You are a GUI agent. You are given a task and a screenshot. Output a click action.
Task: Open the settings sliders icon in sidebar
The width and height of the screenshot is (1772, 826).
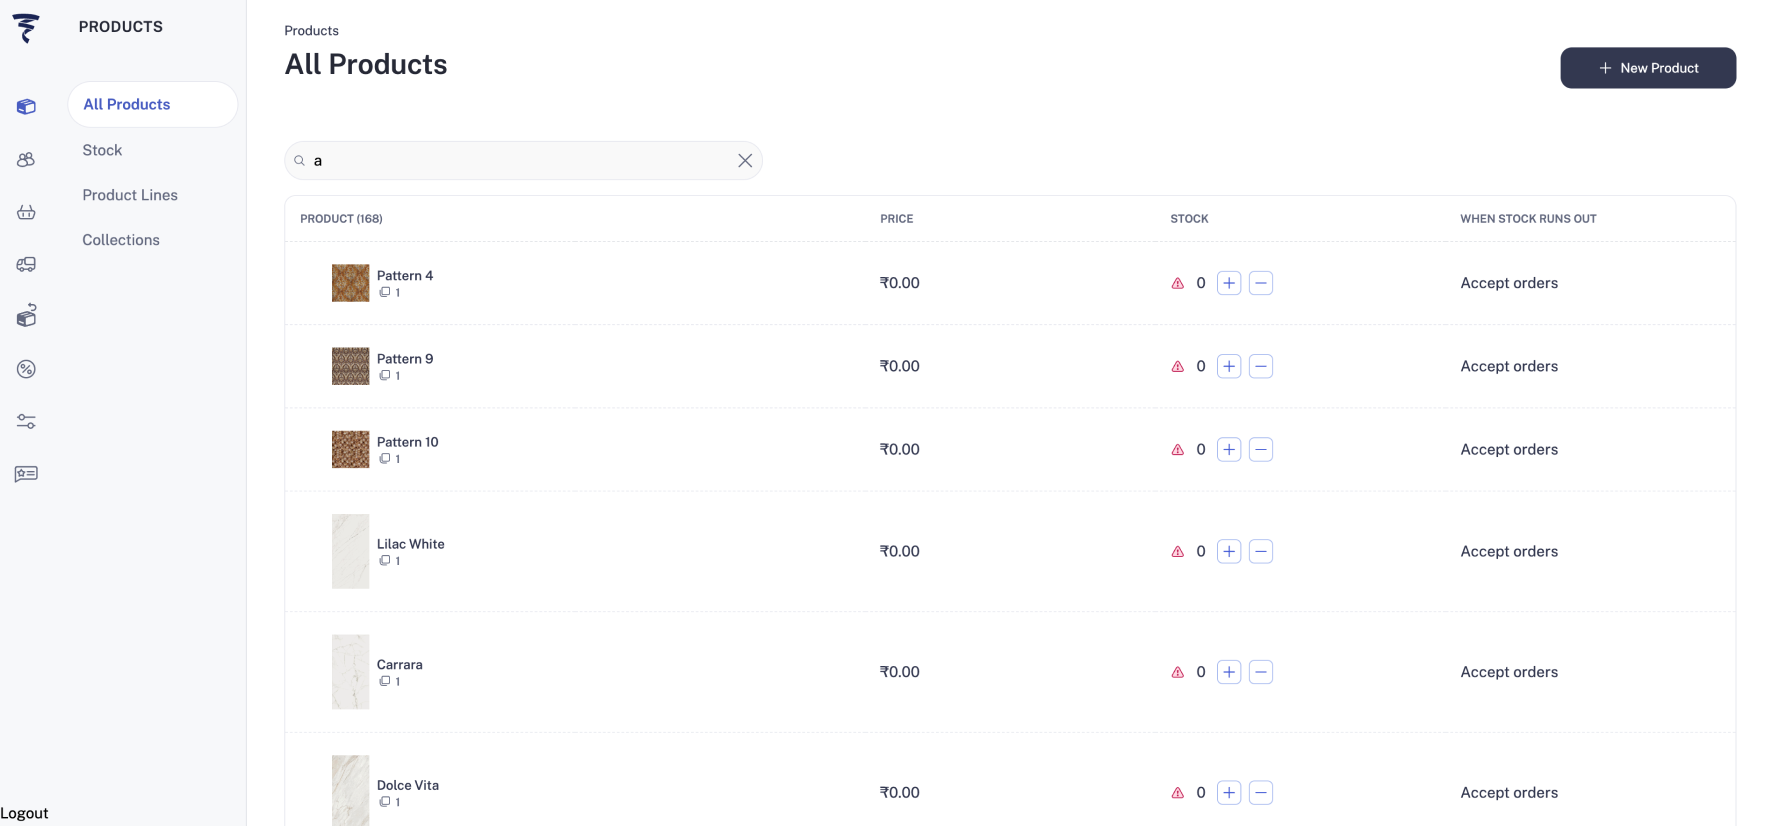pyautogui.click(x=26, y=422)
